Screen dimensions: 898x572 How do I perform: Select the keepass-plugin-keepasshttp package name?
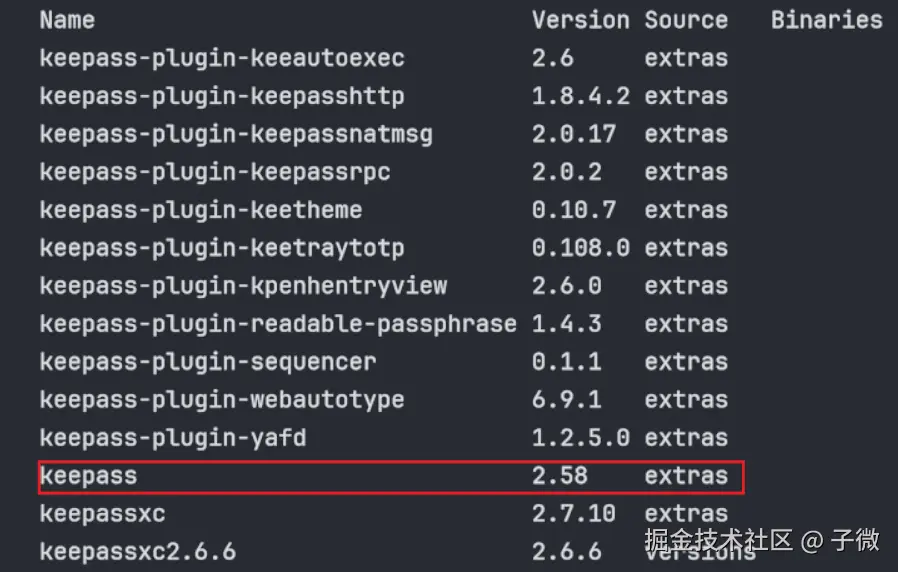(x=222, y=96)
